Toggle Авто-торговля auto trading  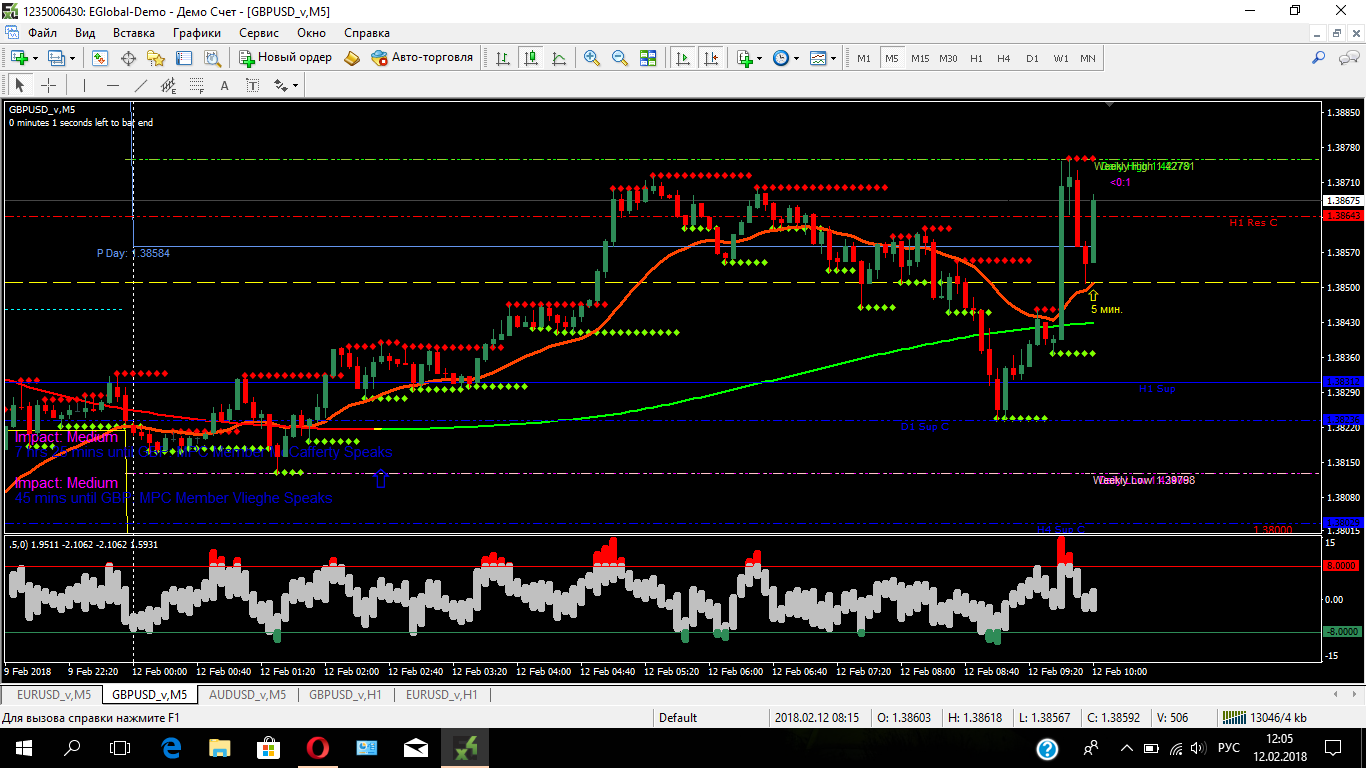point(422,58)
